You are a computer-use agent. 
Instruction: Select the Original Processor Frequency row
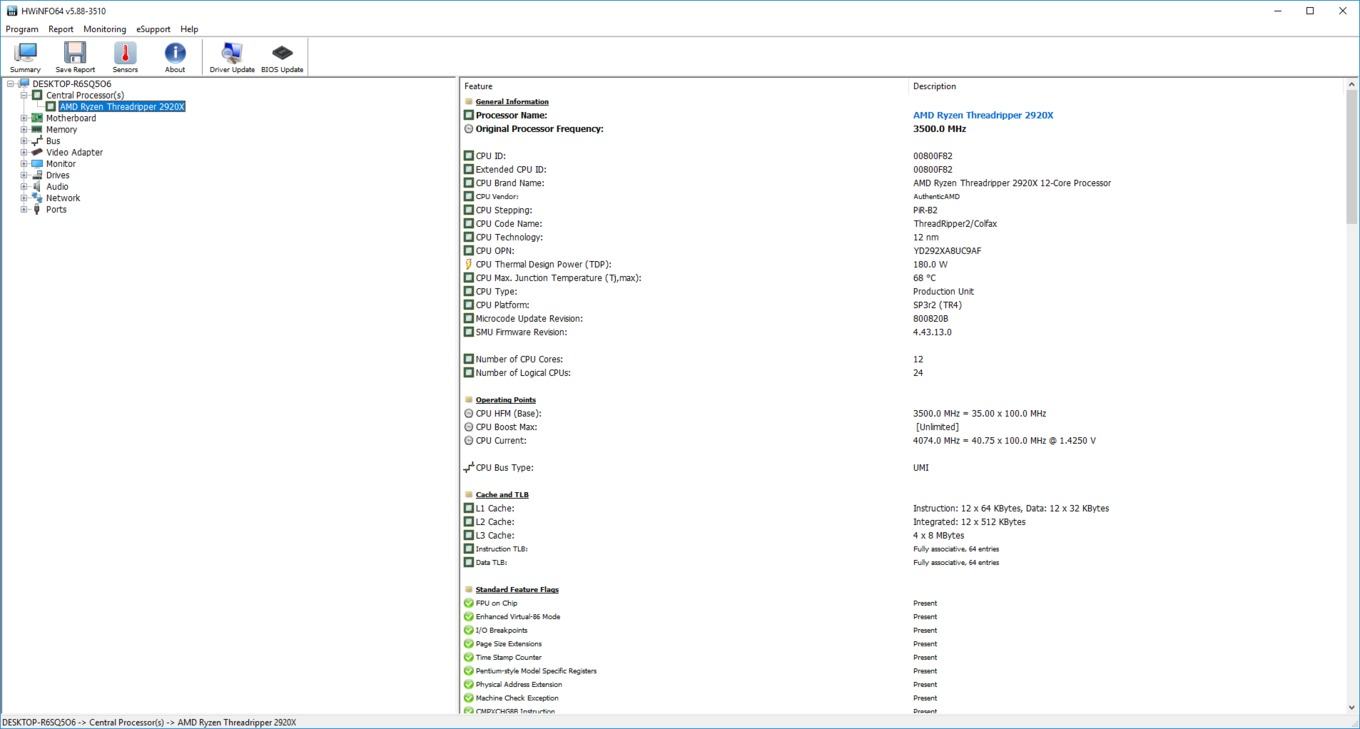pos(903,129)
